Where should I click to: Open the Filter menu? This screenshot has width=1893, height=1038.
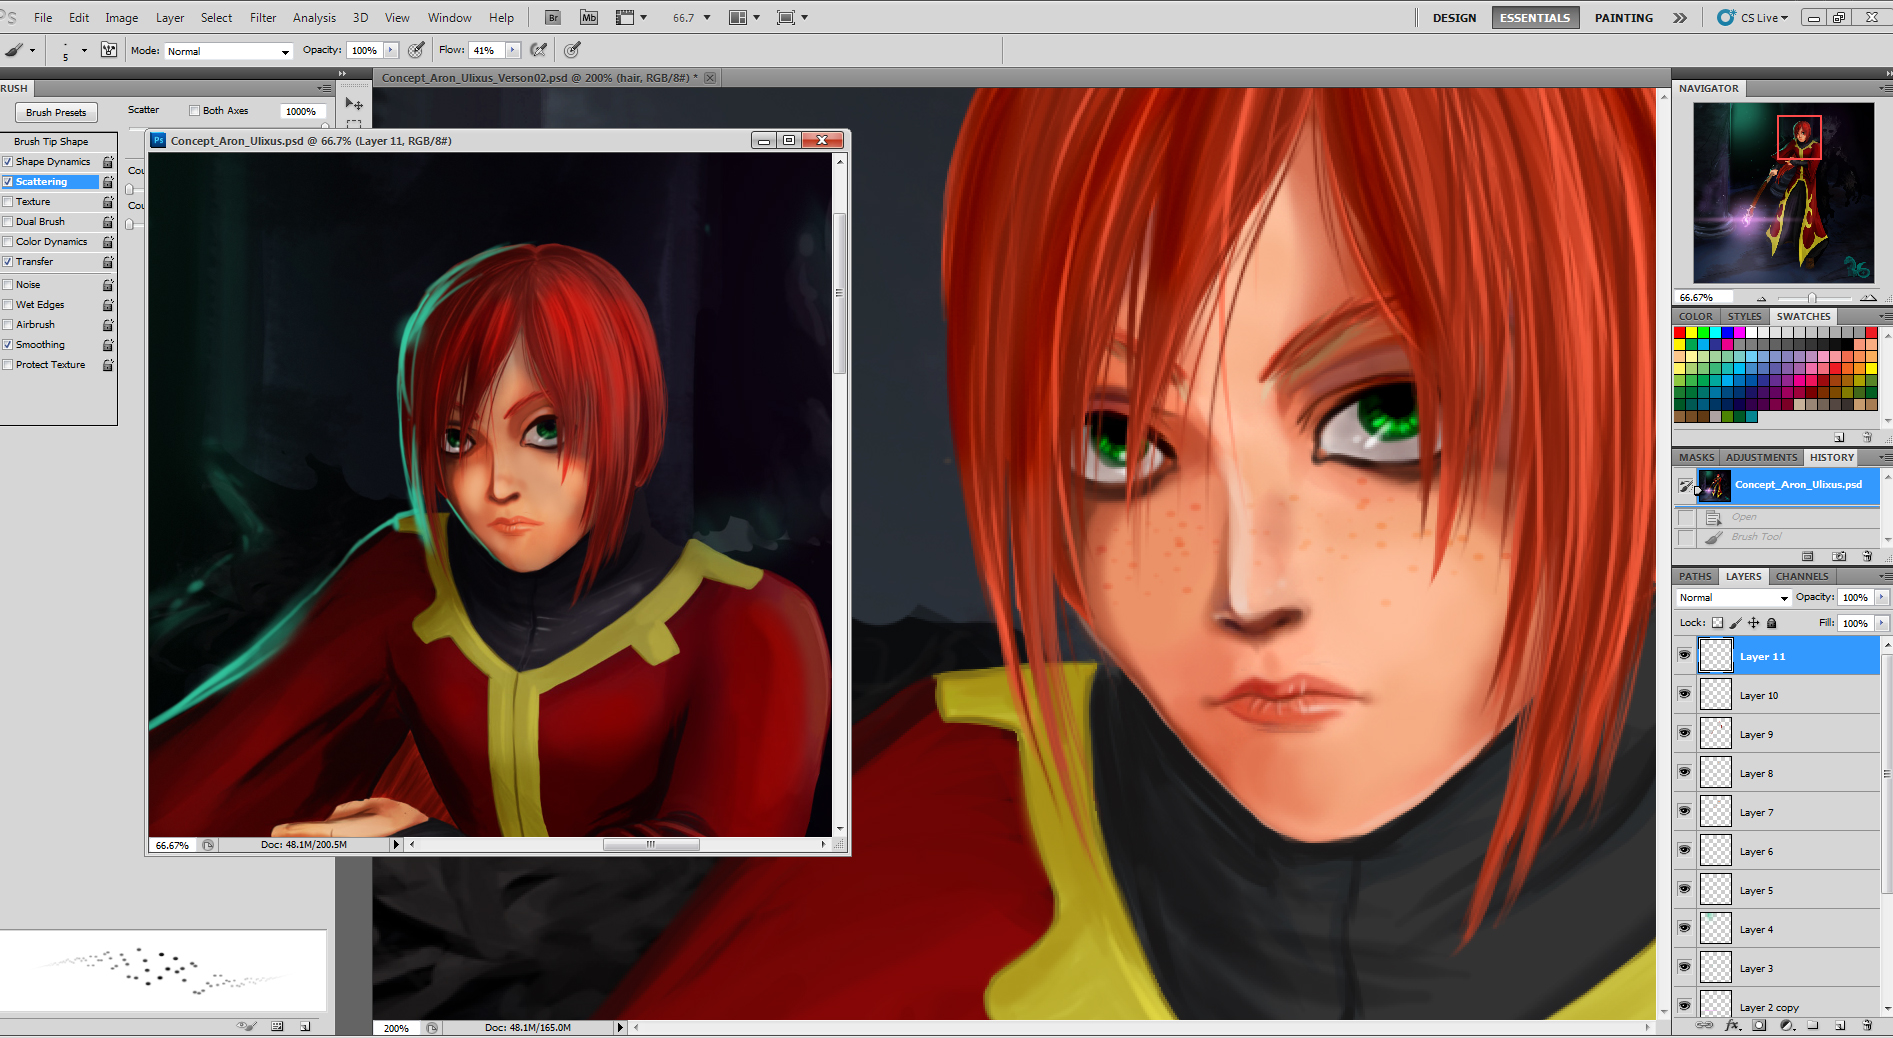pyautogui.click(x=263, y=18)
